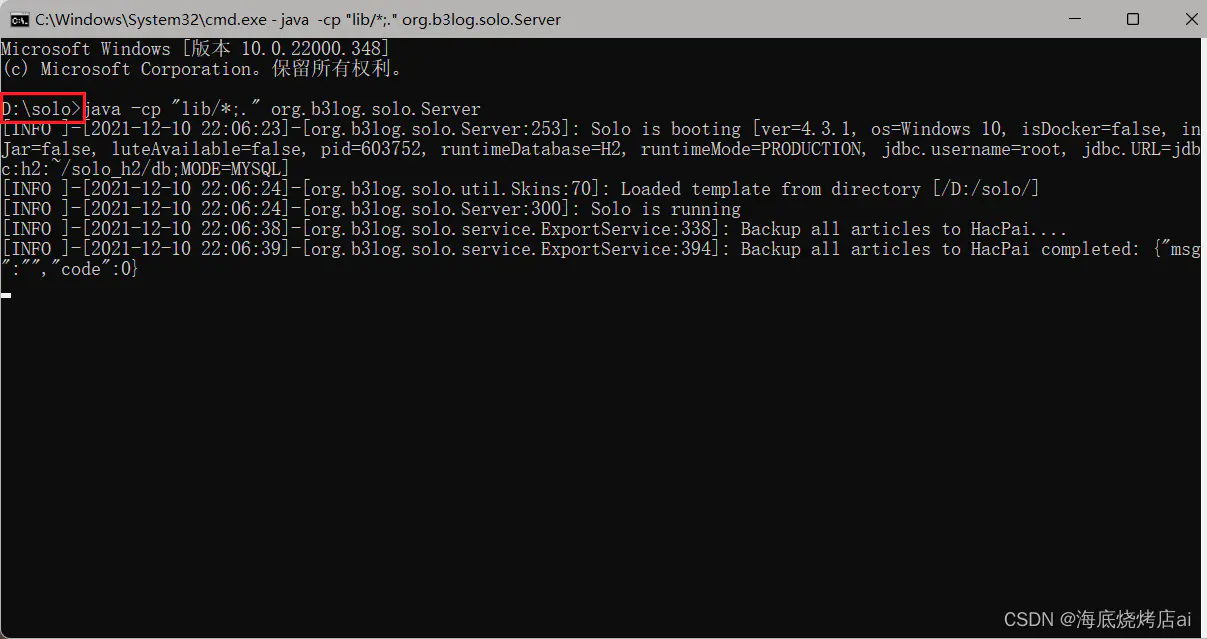Image resolution: width=1207 pixels, height=639 pixels.
Task: Click the "Solo is running" log line
Action: click(665, 209)
